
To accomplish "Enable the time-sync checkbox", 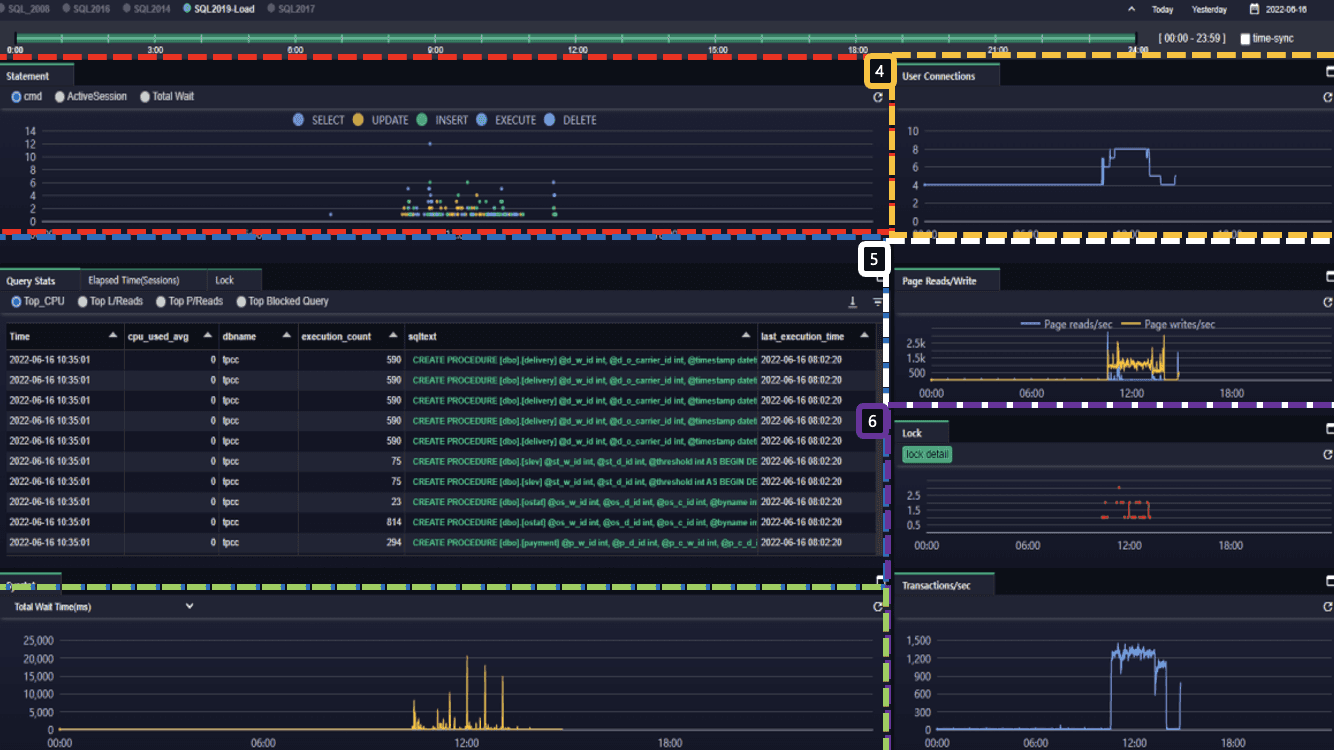I will [1245, 39].
